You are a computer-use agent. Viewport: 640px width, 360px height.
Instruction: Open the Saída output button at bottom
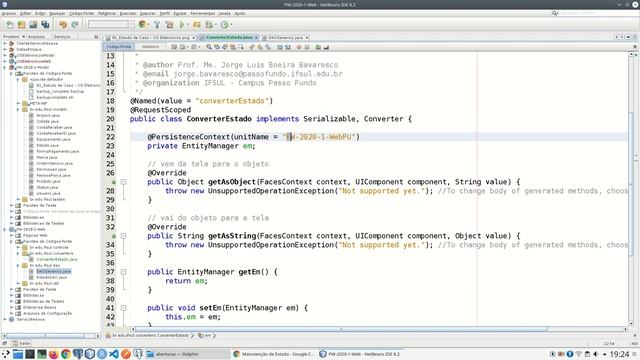21,343
